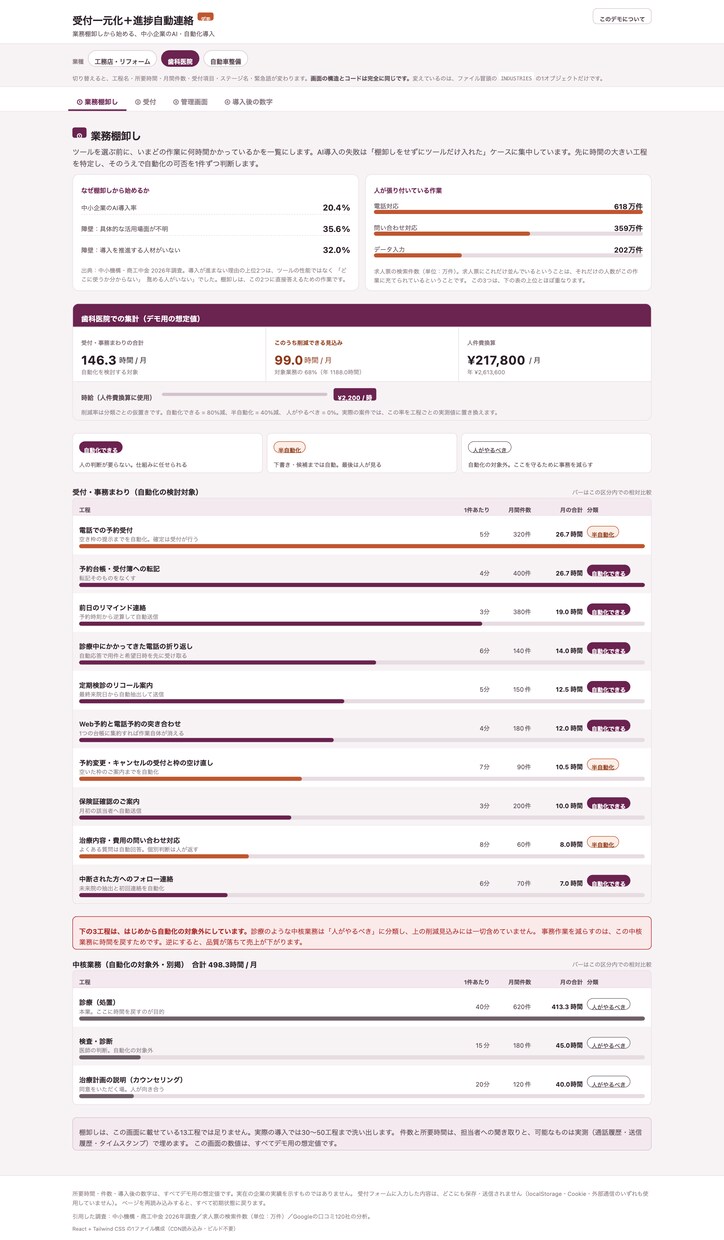Select the 歯科医院 industry pill
The height and width of the screenshot is (1240, 724).
tap(180, 61)
